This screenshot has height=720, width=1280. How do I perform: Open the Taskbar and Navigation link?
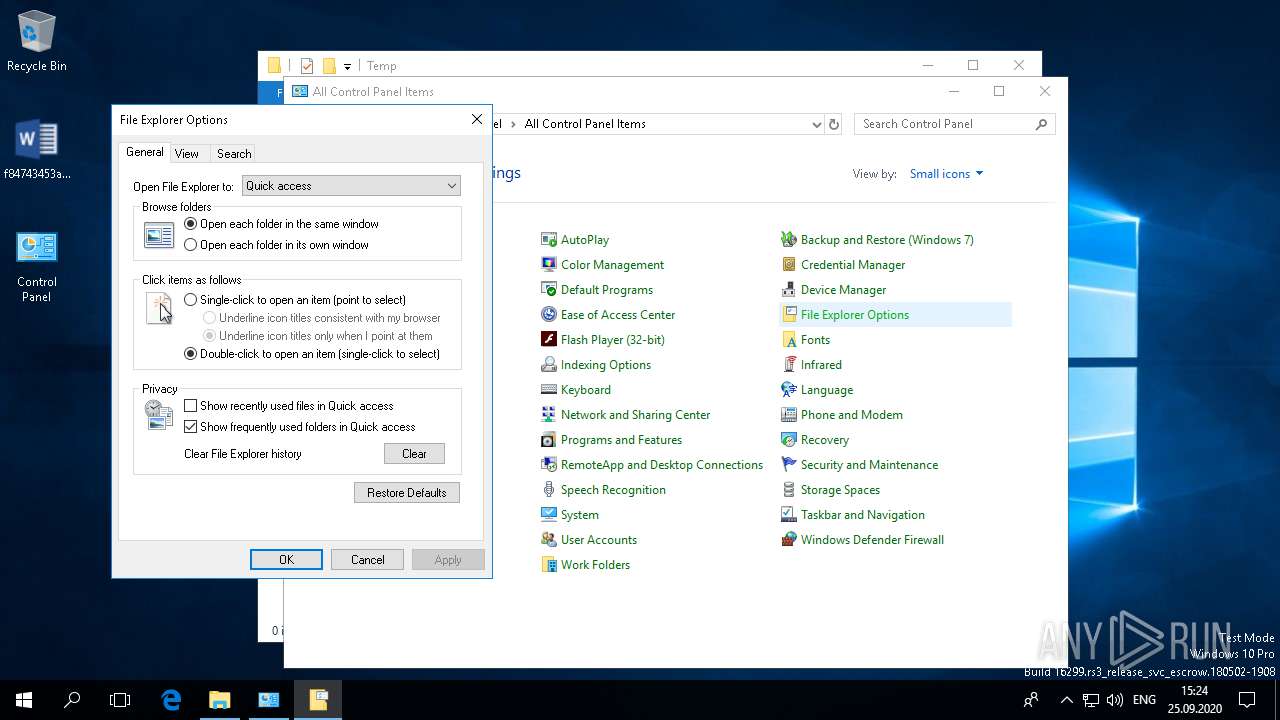862,515
